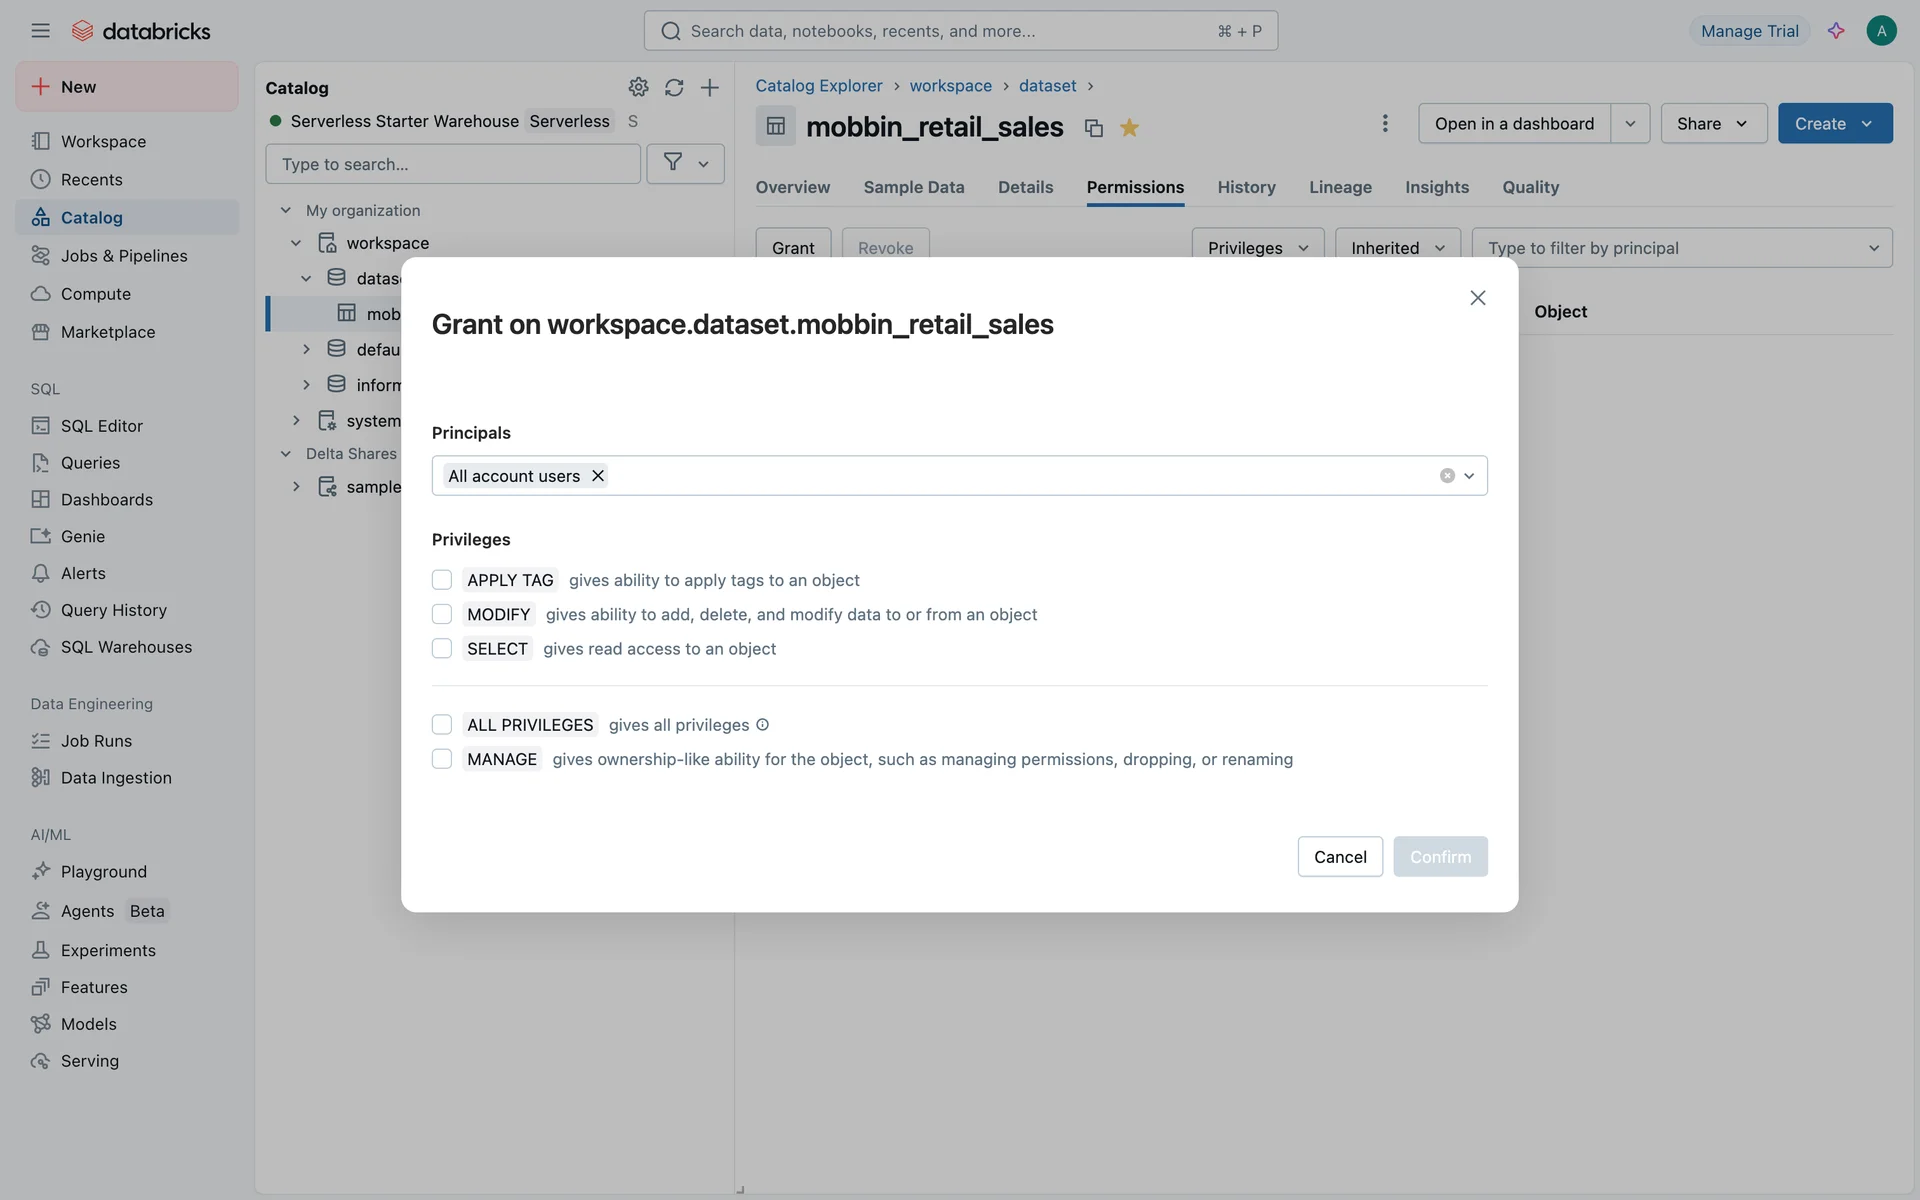This screenshot has width=1920, height=1200.
Task: Refresh the catalog tree
Action: (674, 87)
